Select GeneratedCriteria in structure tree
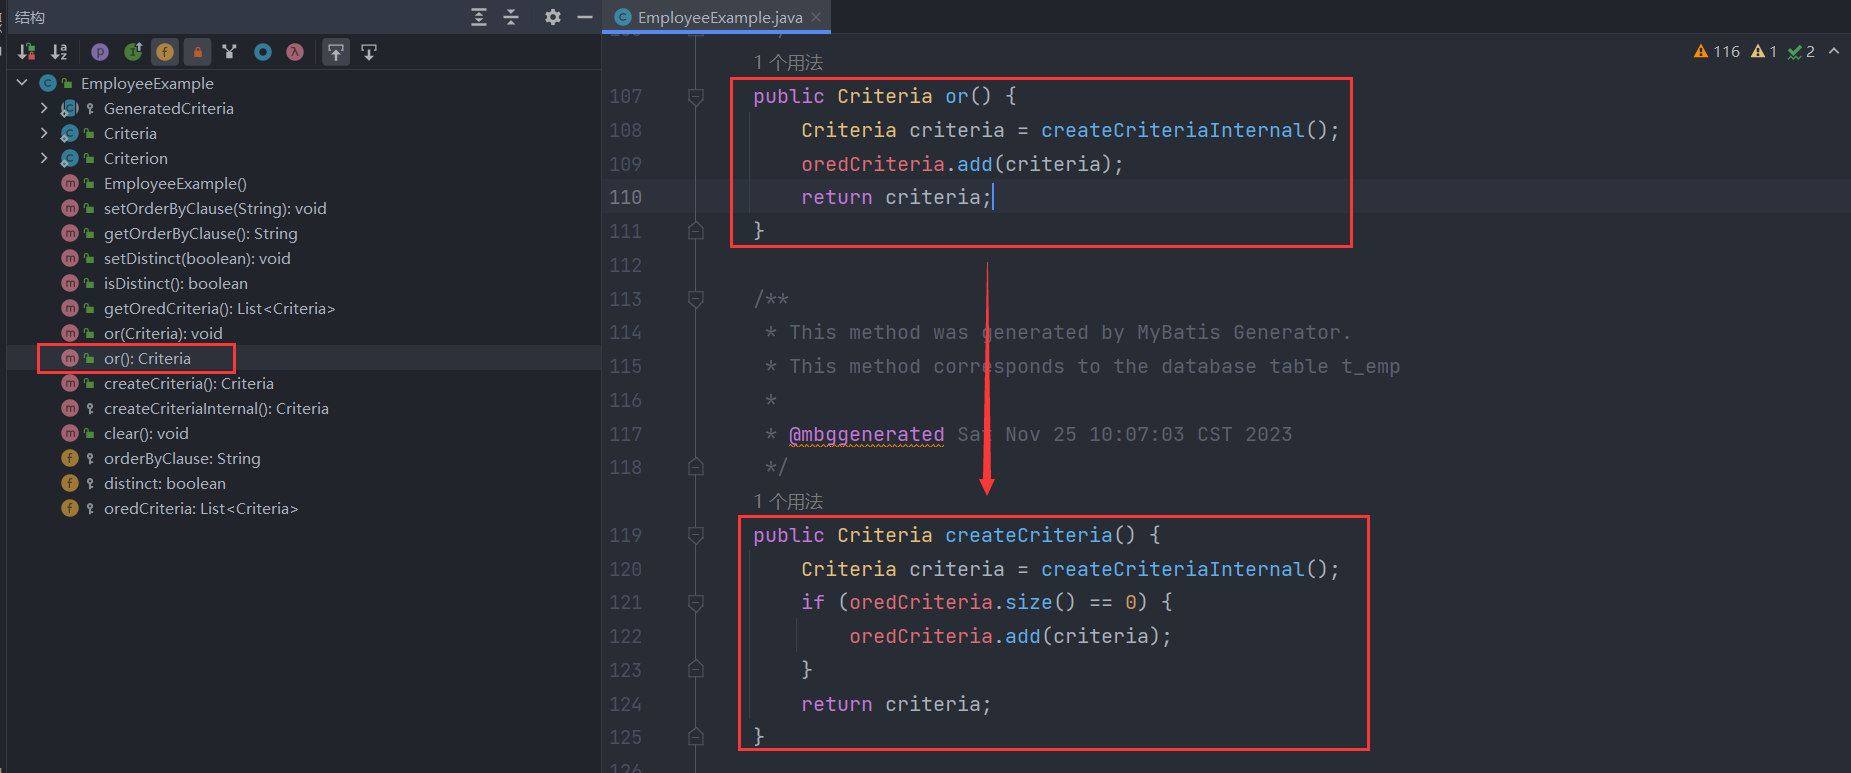The height and width of the screenshot is (773, 1851). (168, 108)
